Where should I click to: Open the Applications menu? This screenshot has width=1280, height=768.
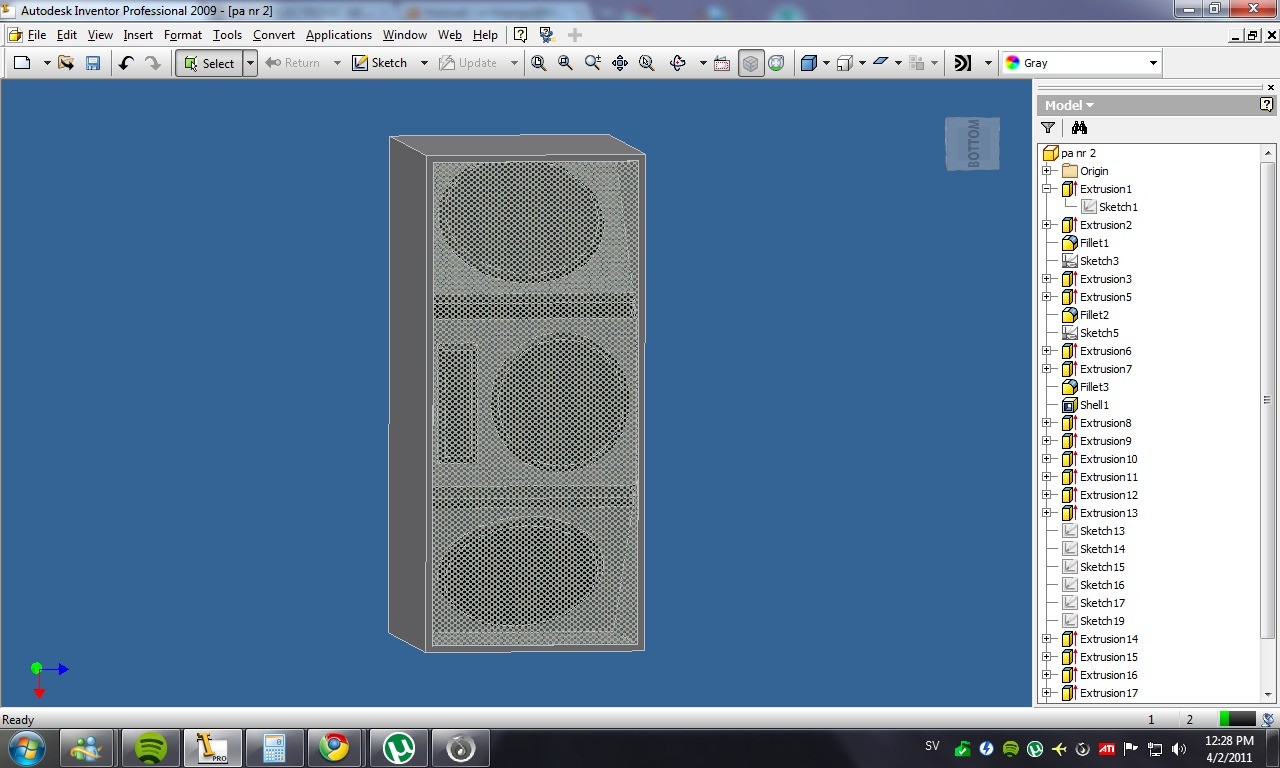[339, 35]
